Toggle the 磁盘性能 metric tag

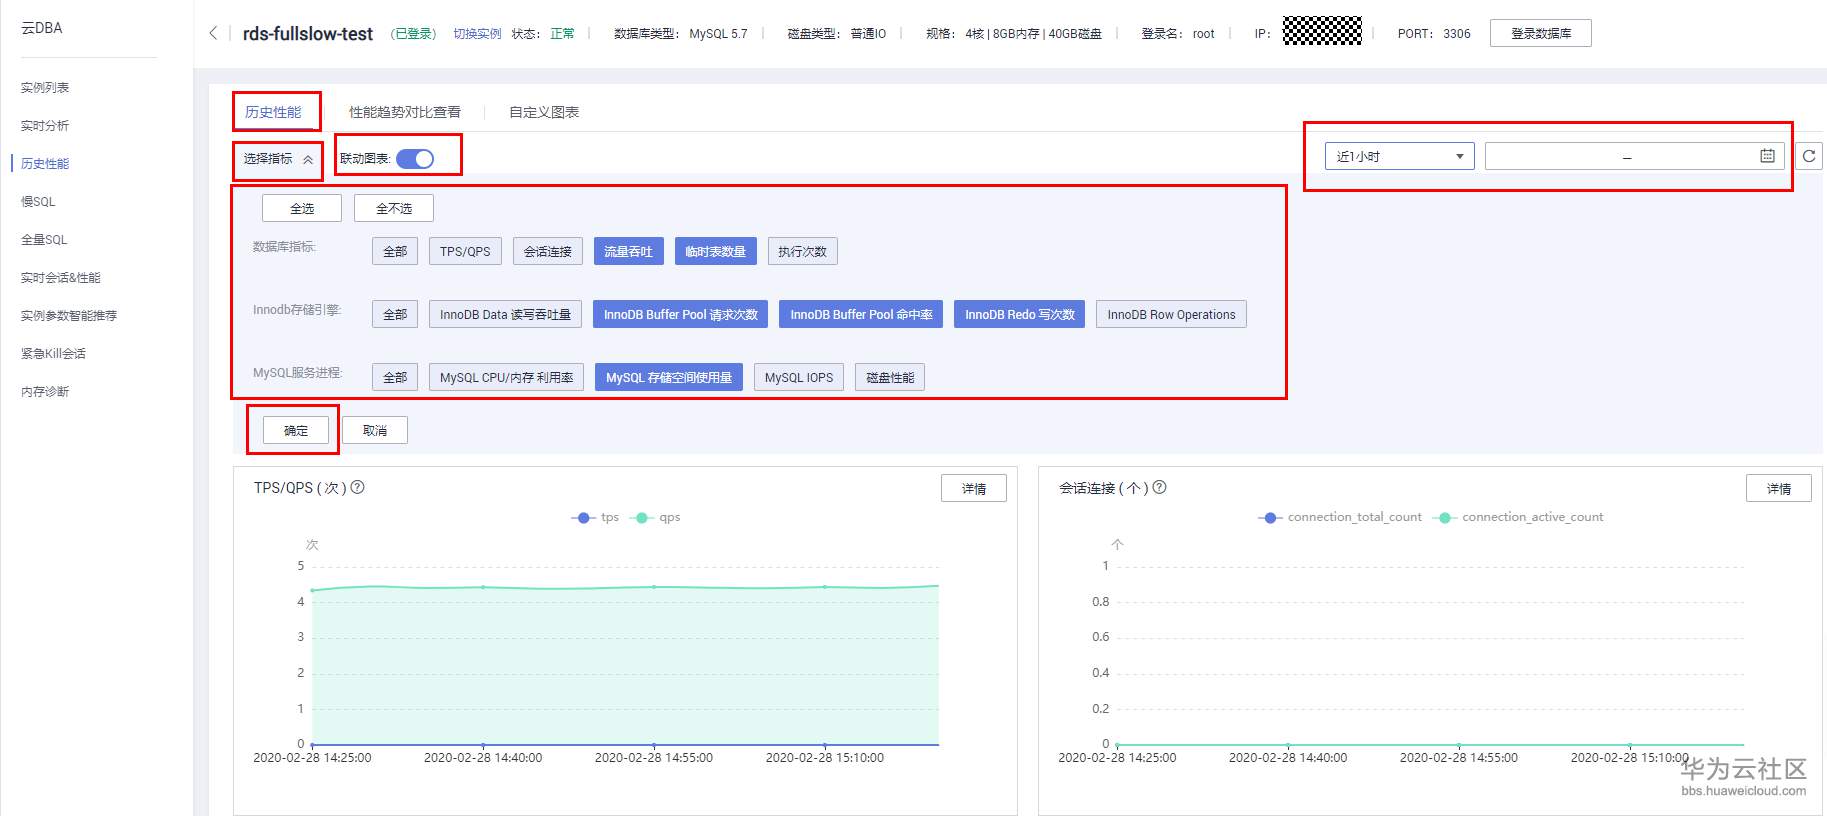click(x=890, y=377)
